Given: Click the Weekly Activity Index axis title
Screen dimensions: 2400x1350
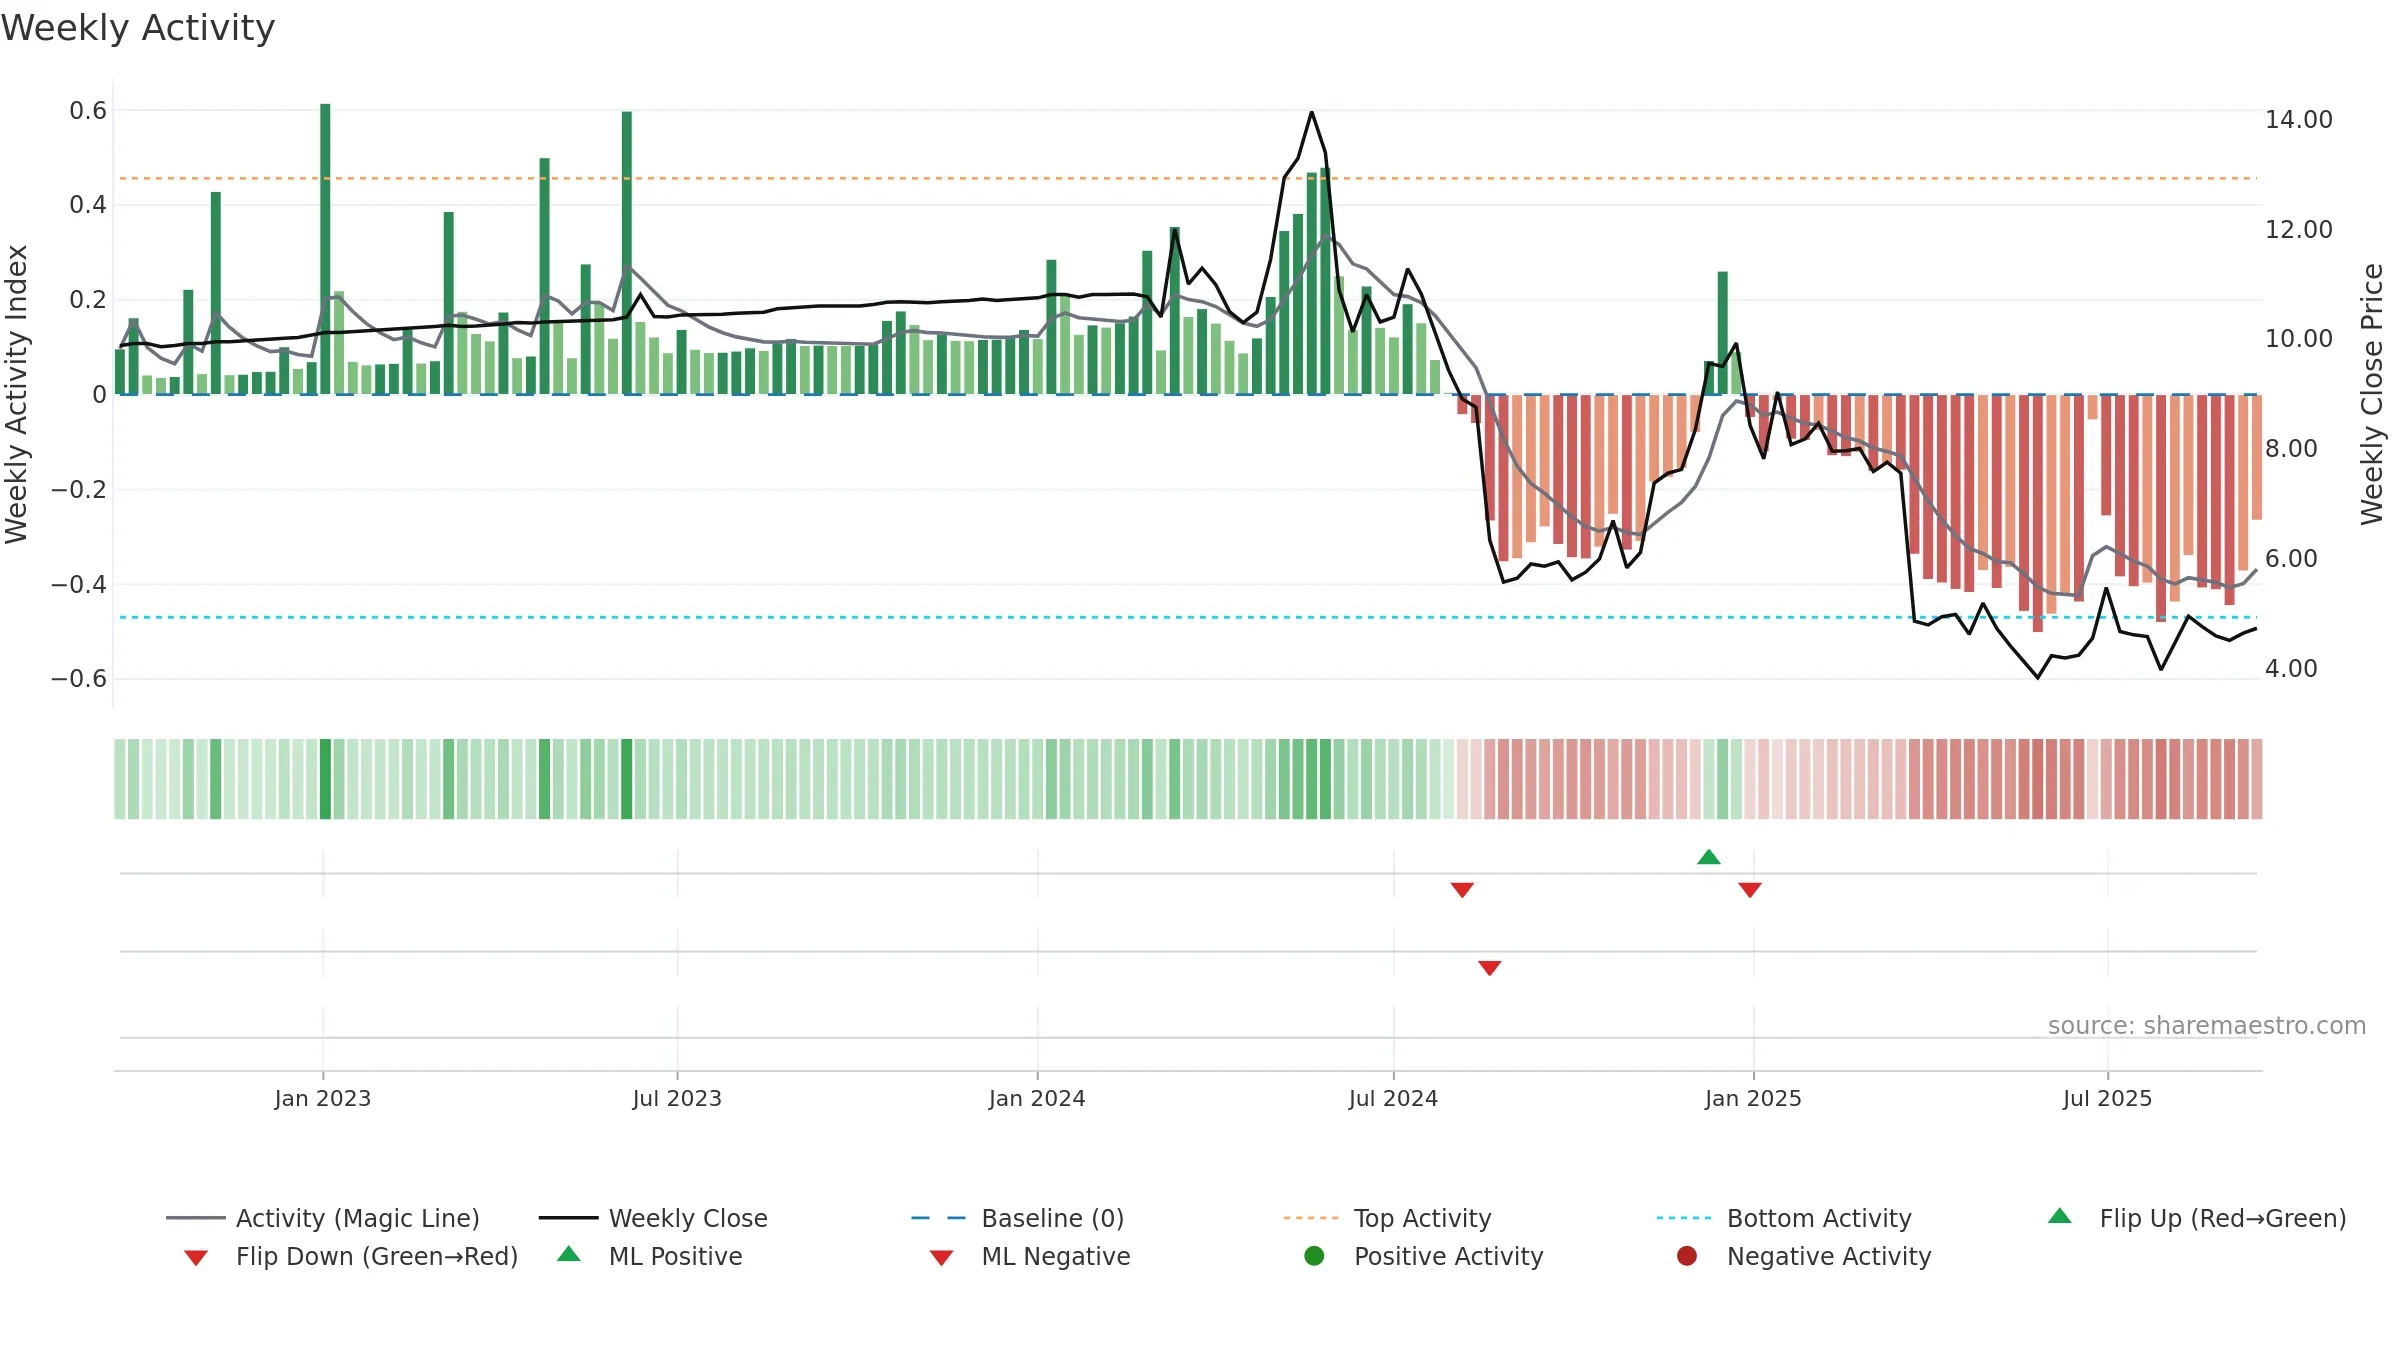Looking at the screenshot, I should (16, 394).
